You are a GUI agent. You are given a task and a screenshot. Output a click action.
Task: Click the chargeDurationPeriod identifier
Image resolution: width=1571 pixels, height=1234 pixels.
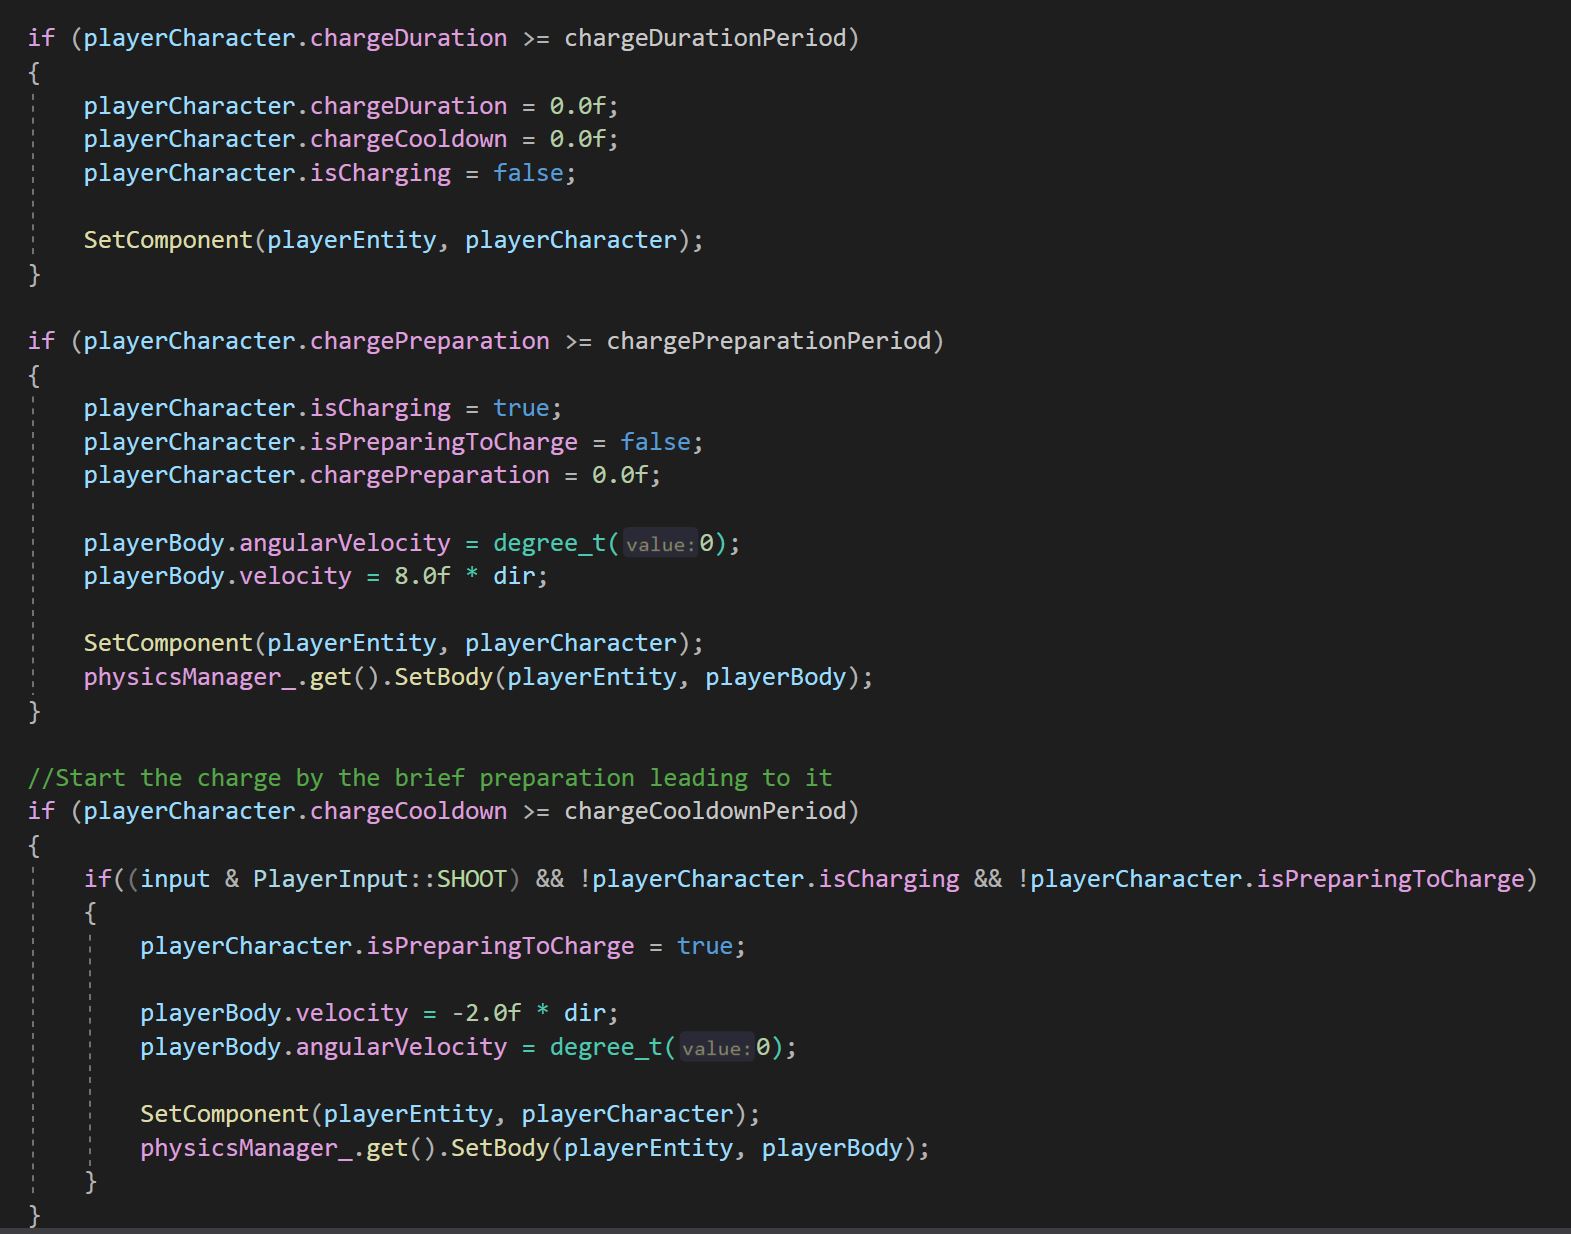click(x=706, y=38)
